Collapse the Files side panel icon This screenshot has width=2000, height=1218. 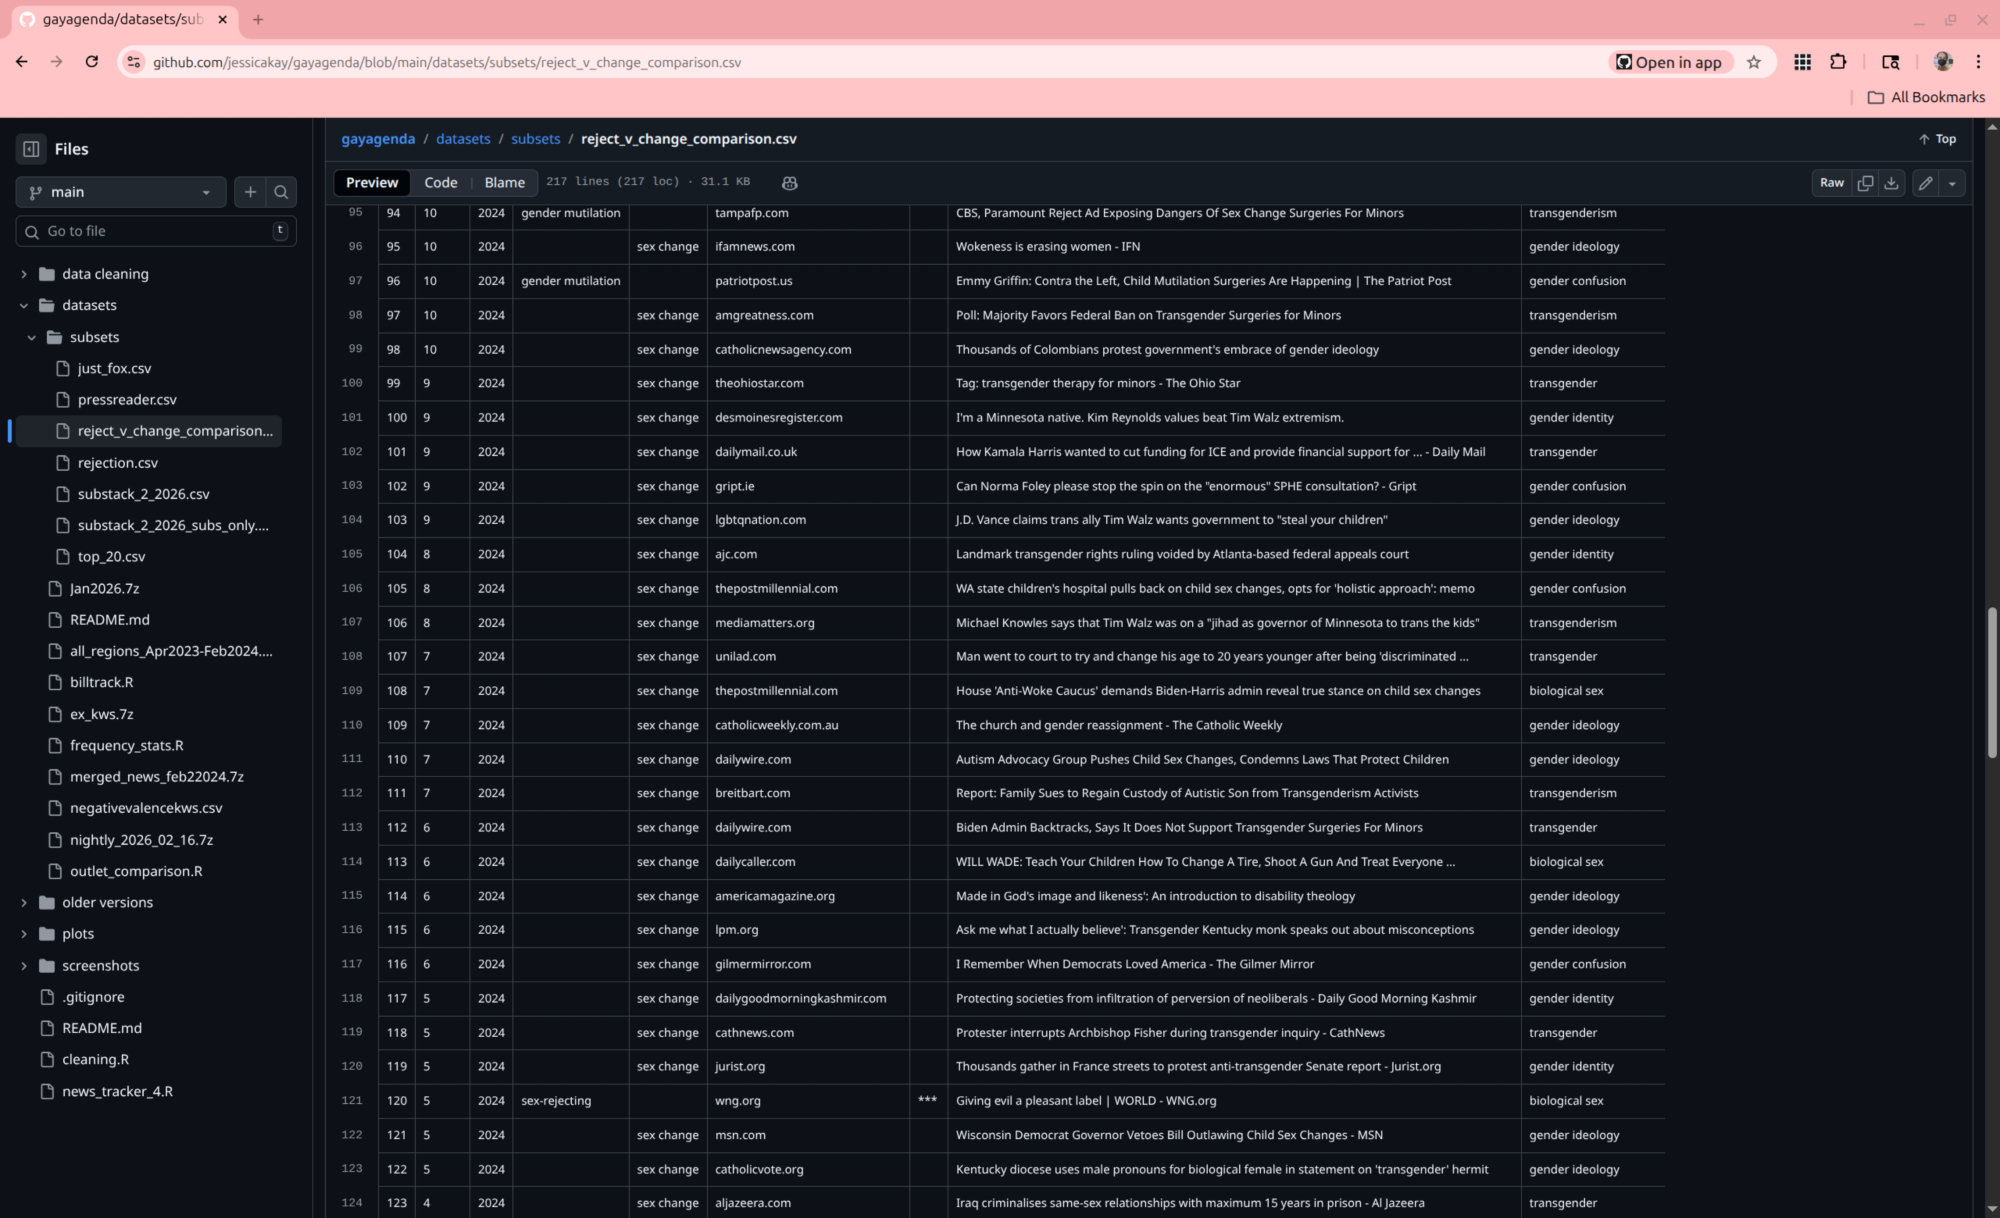pyautogui.click(x=31, y=149)
